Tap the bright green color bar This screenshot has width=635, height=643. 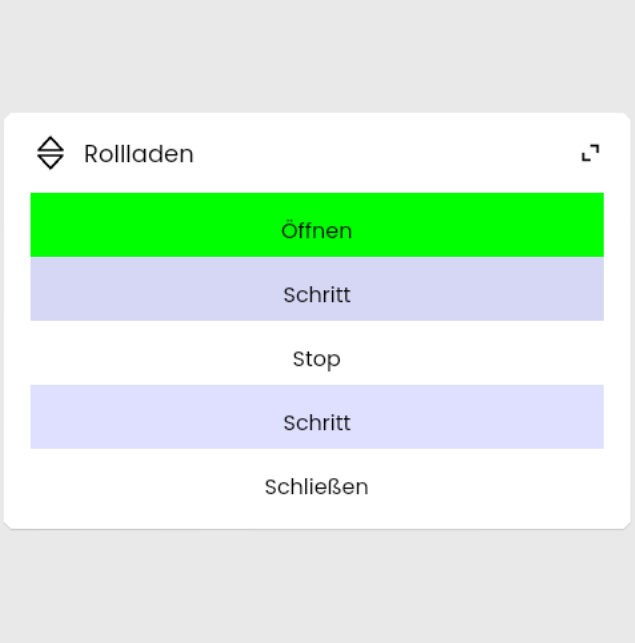point(317,225)
